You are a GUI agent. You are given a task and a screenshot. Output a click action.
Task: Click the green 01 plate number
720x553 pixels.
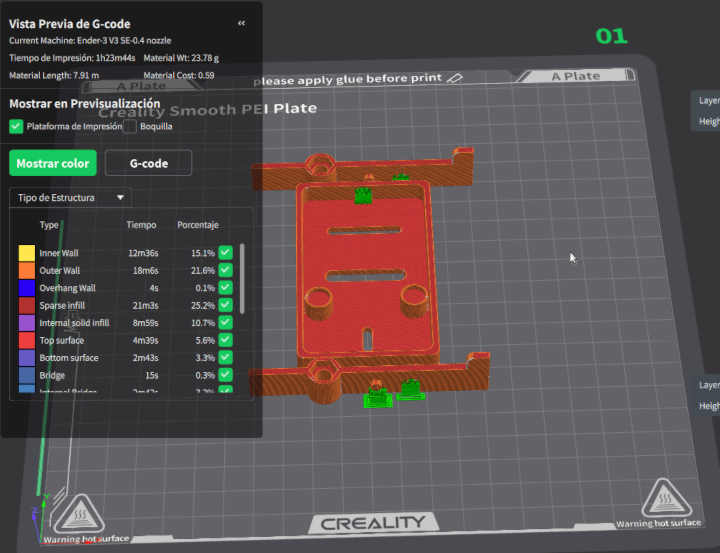tap(611, 37)
